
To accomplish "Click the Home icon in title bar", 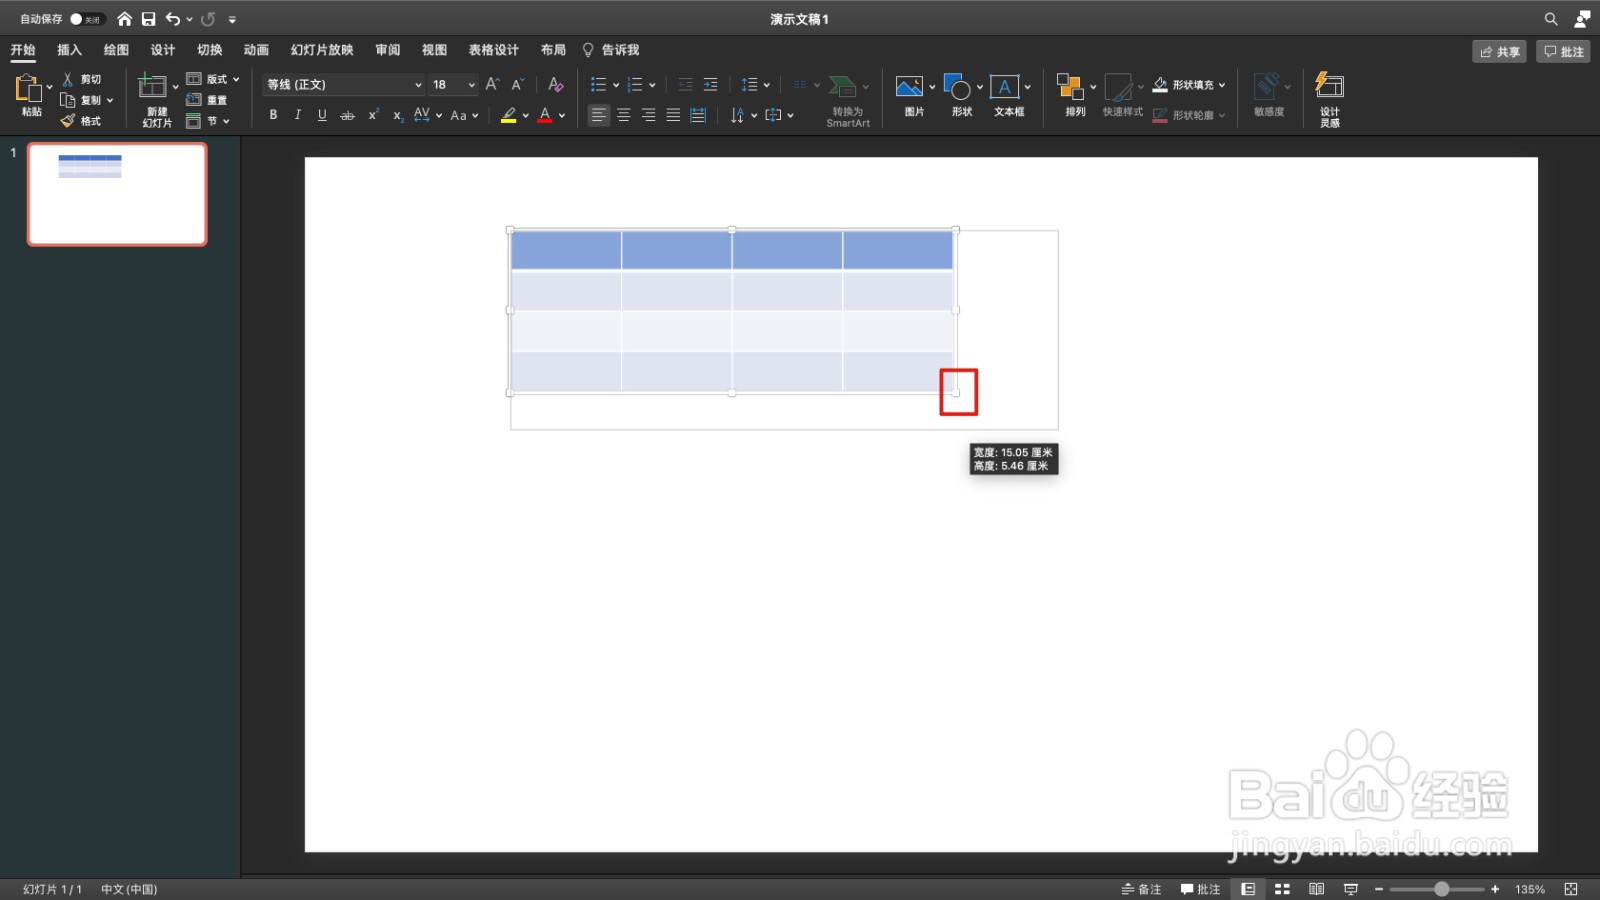I will (124, 19).
